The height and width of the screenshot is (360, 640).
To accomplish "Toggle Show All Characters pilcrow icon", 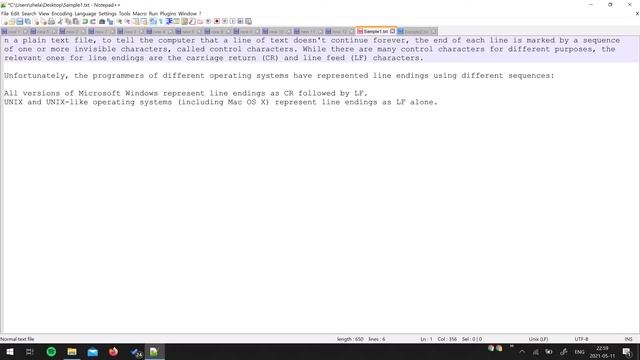I will pos(161,21).
